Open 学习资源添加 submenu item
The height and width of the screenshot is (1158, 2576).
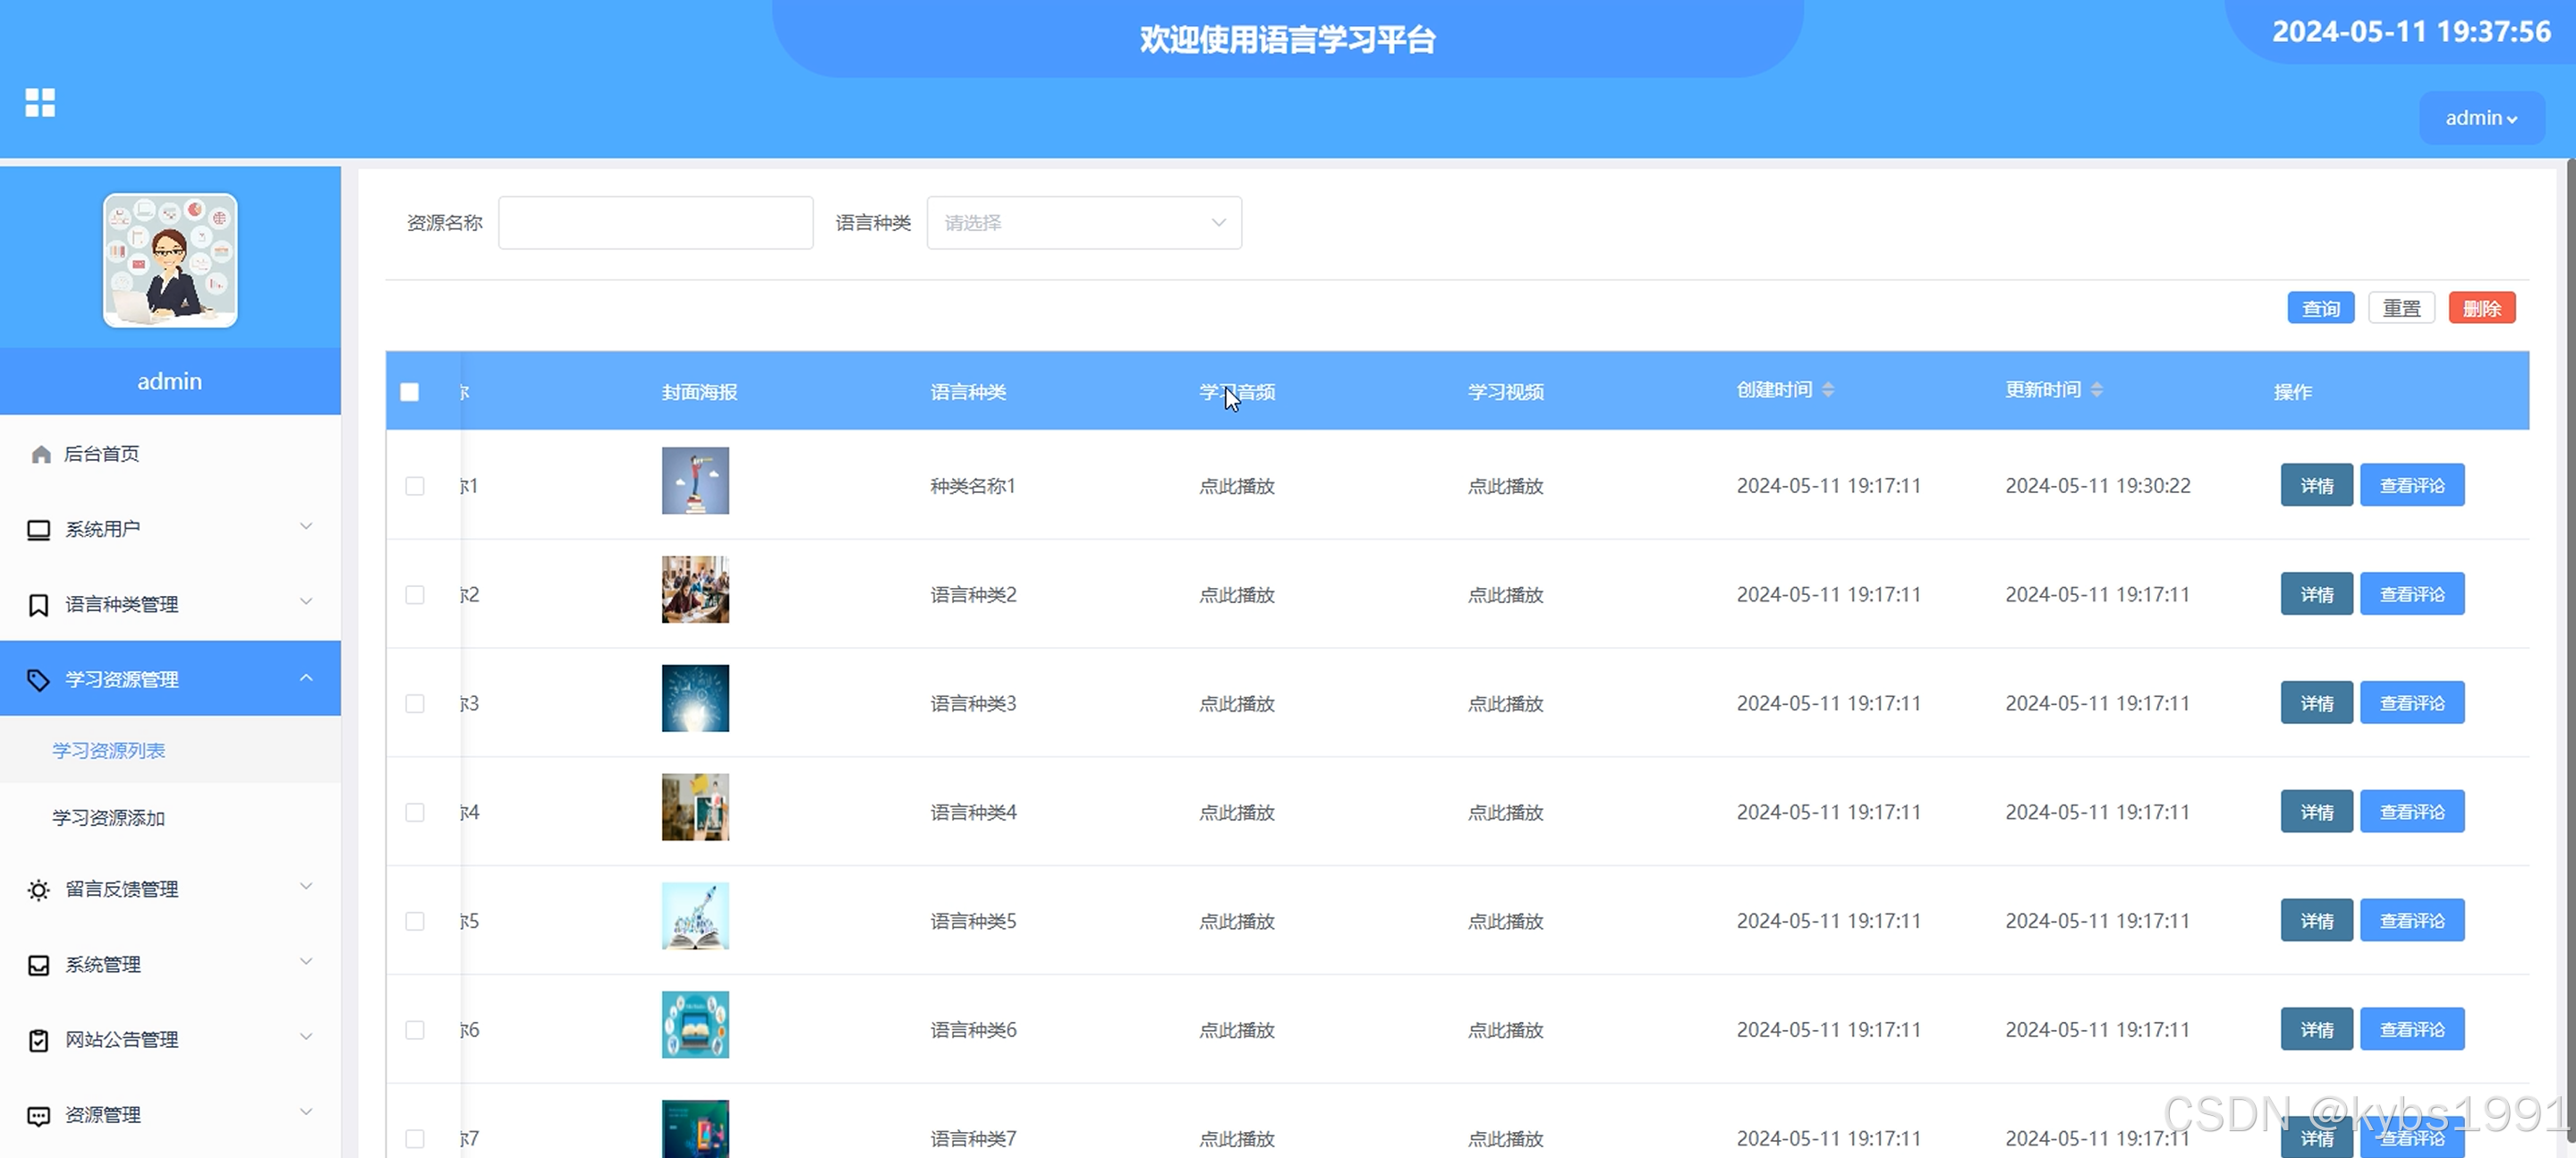(x=109, y=818)
